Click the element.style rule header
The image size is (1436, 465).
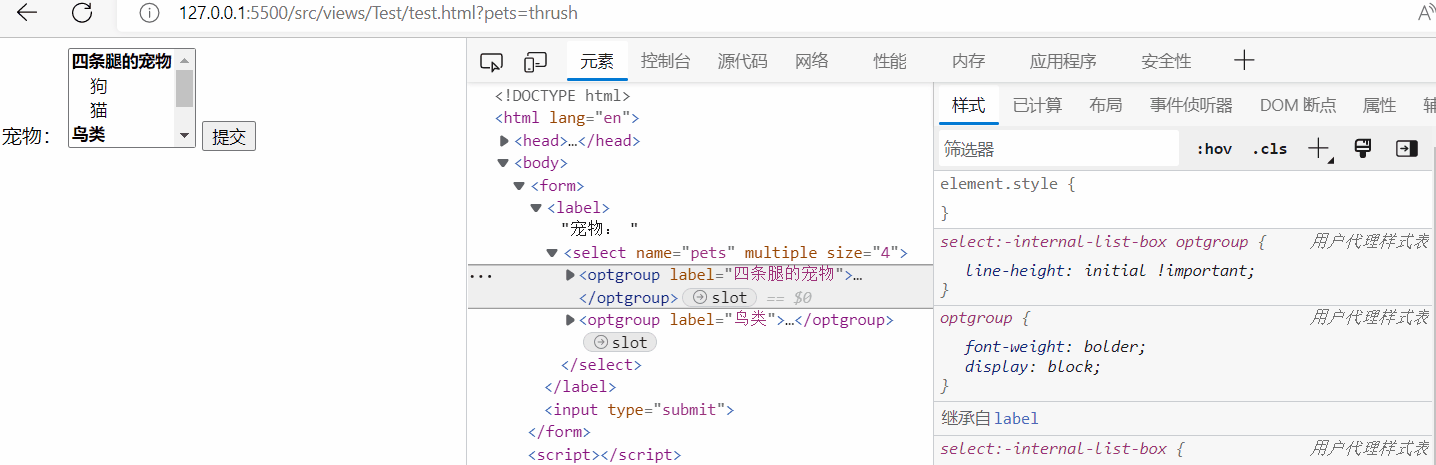coord(1007,184)
